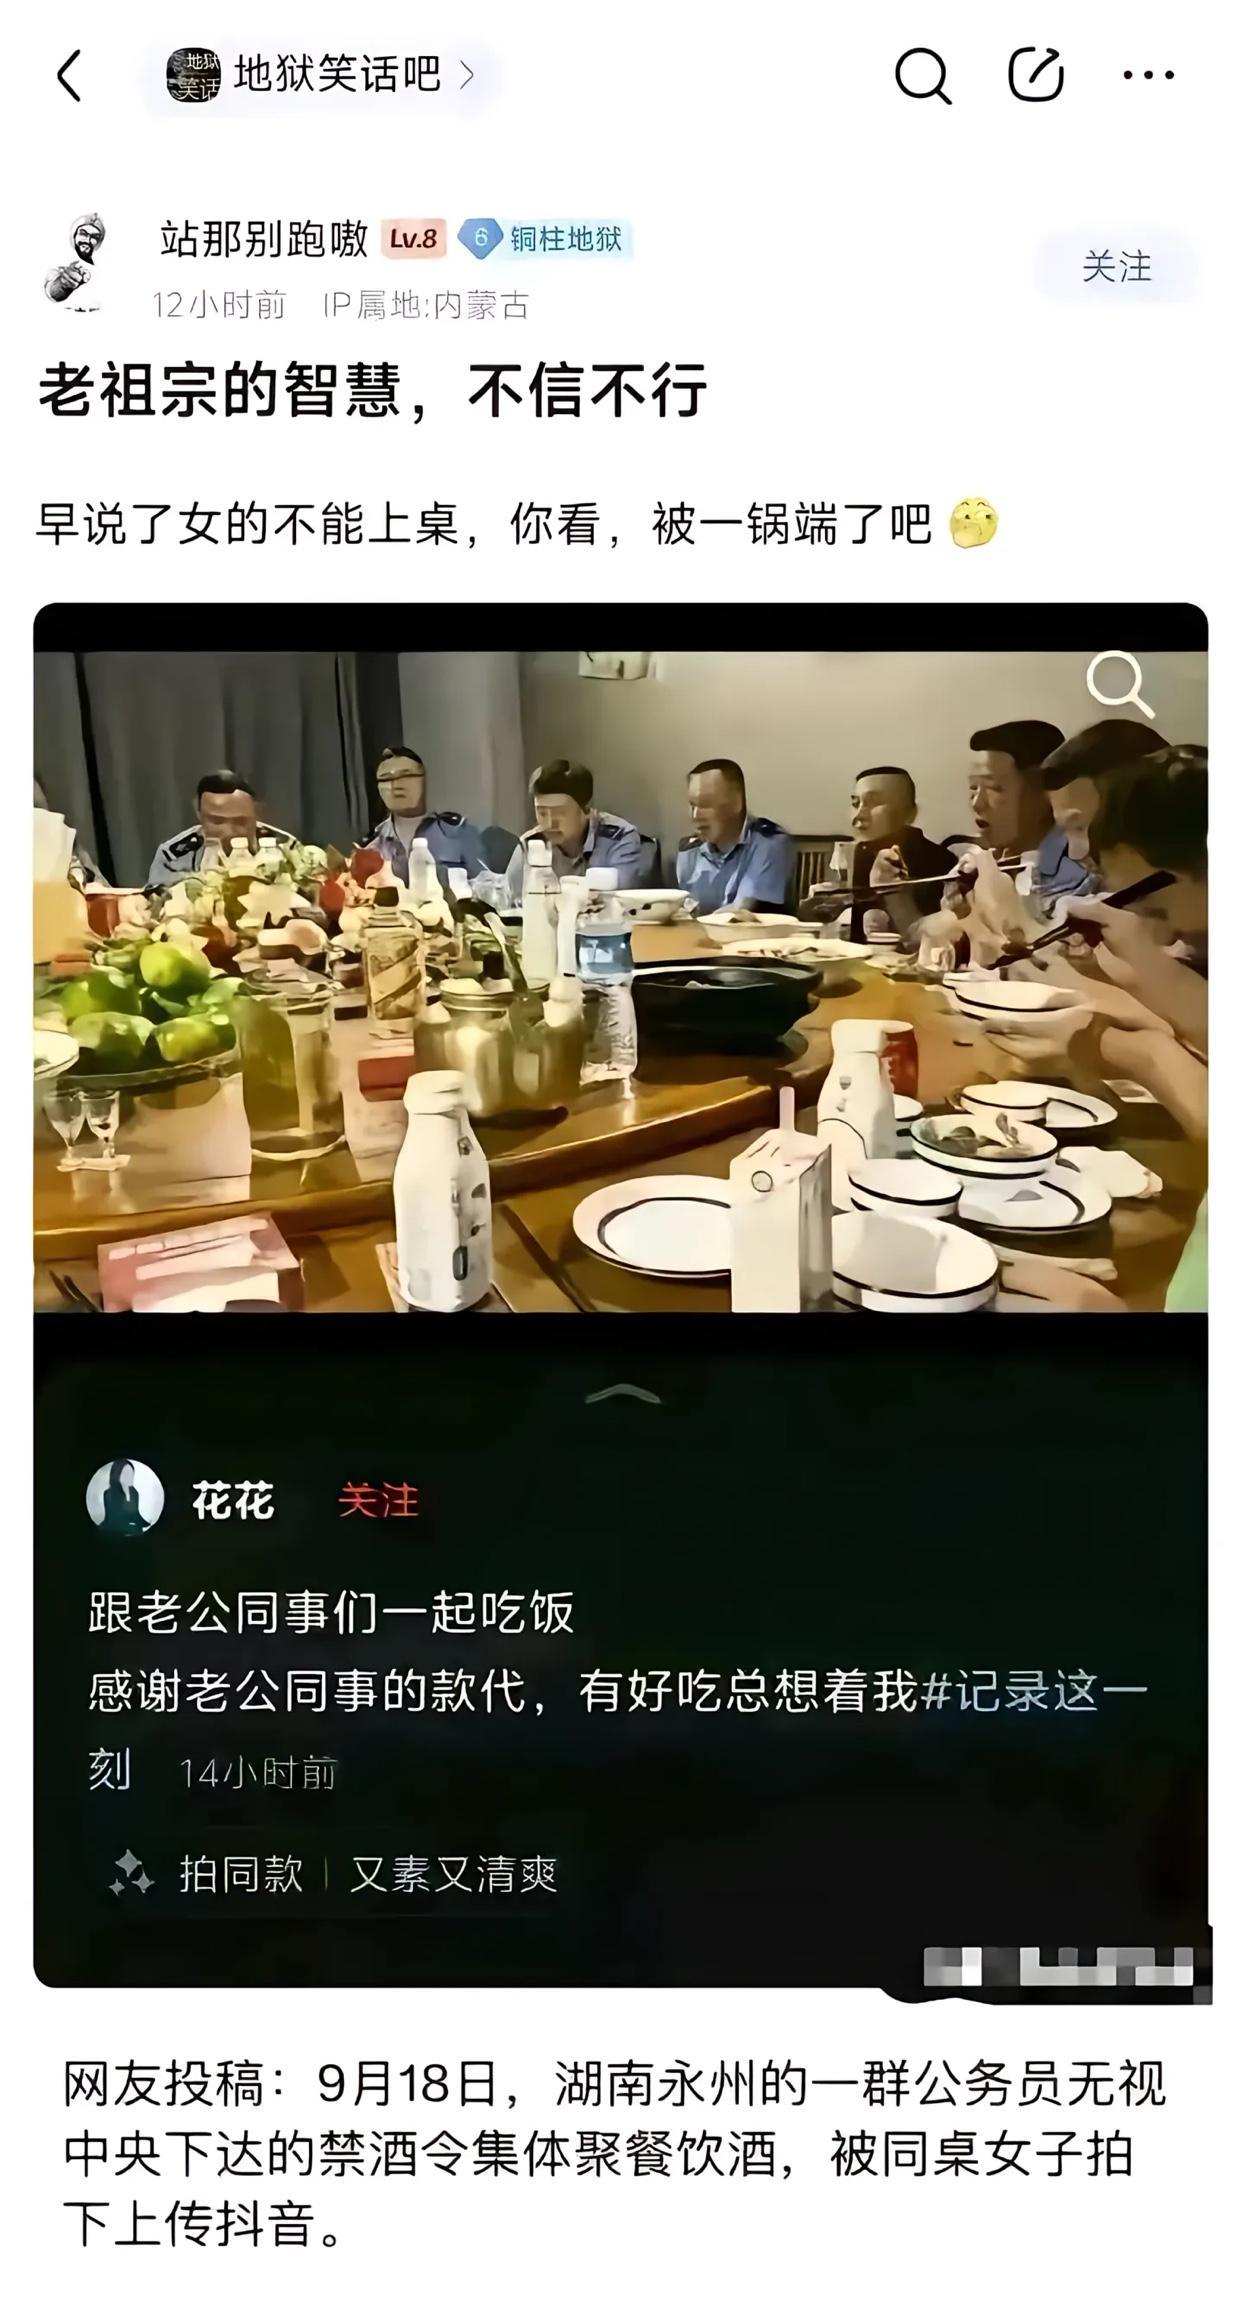Expand the 地狱笑话吧 chevron
Screen dimensions: 1242x2319
466,75
